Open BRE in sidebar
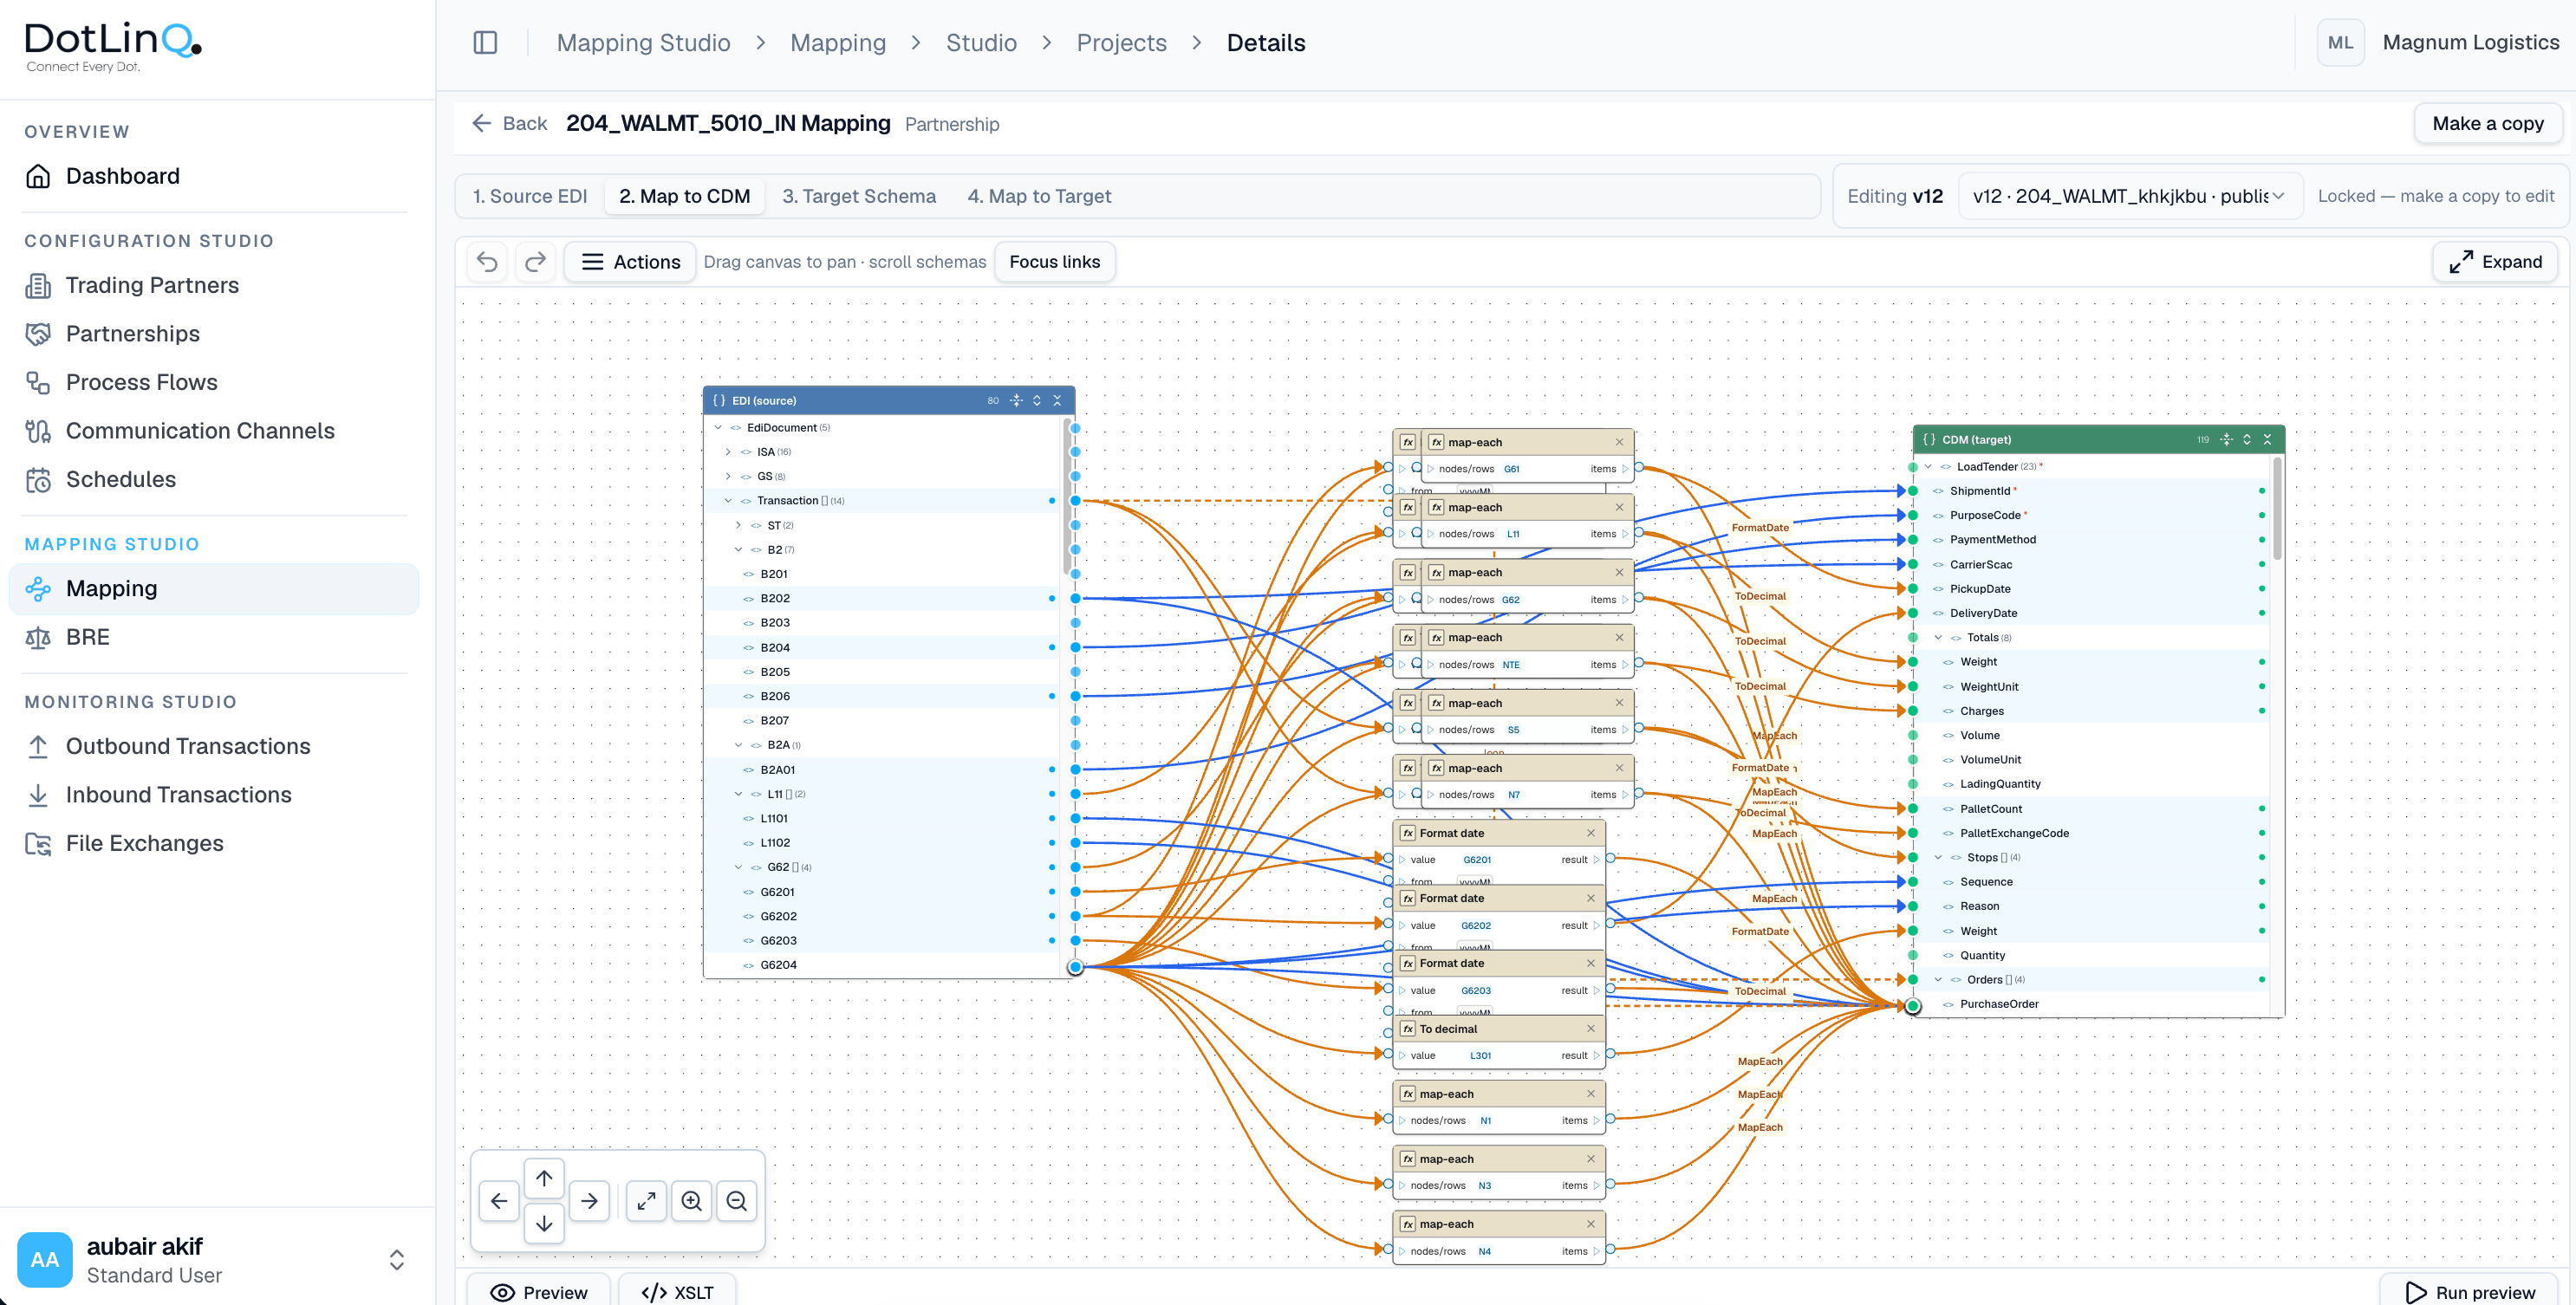 pyautogui.click(x=214, y=637)
